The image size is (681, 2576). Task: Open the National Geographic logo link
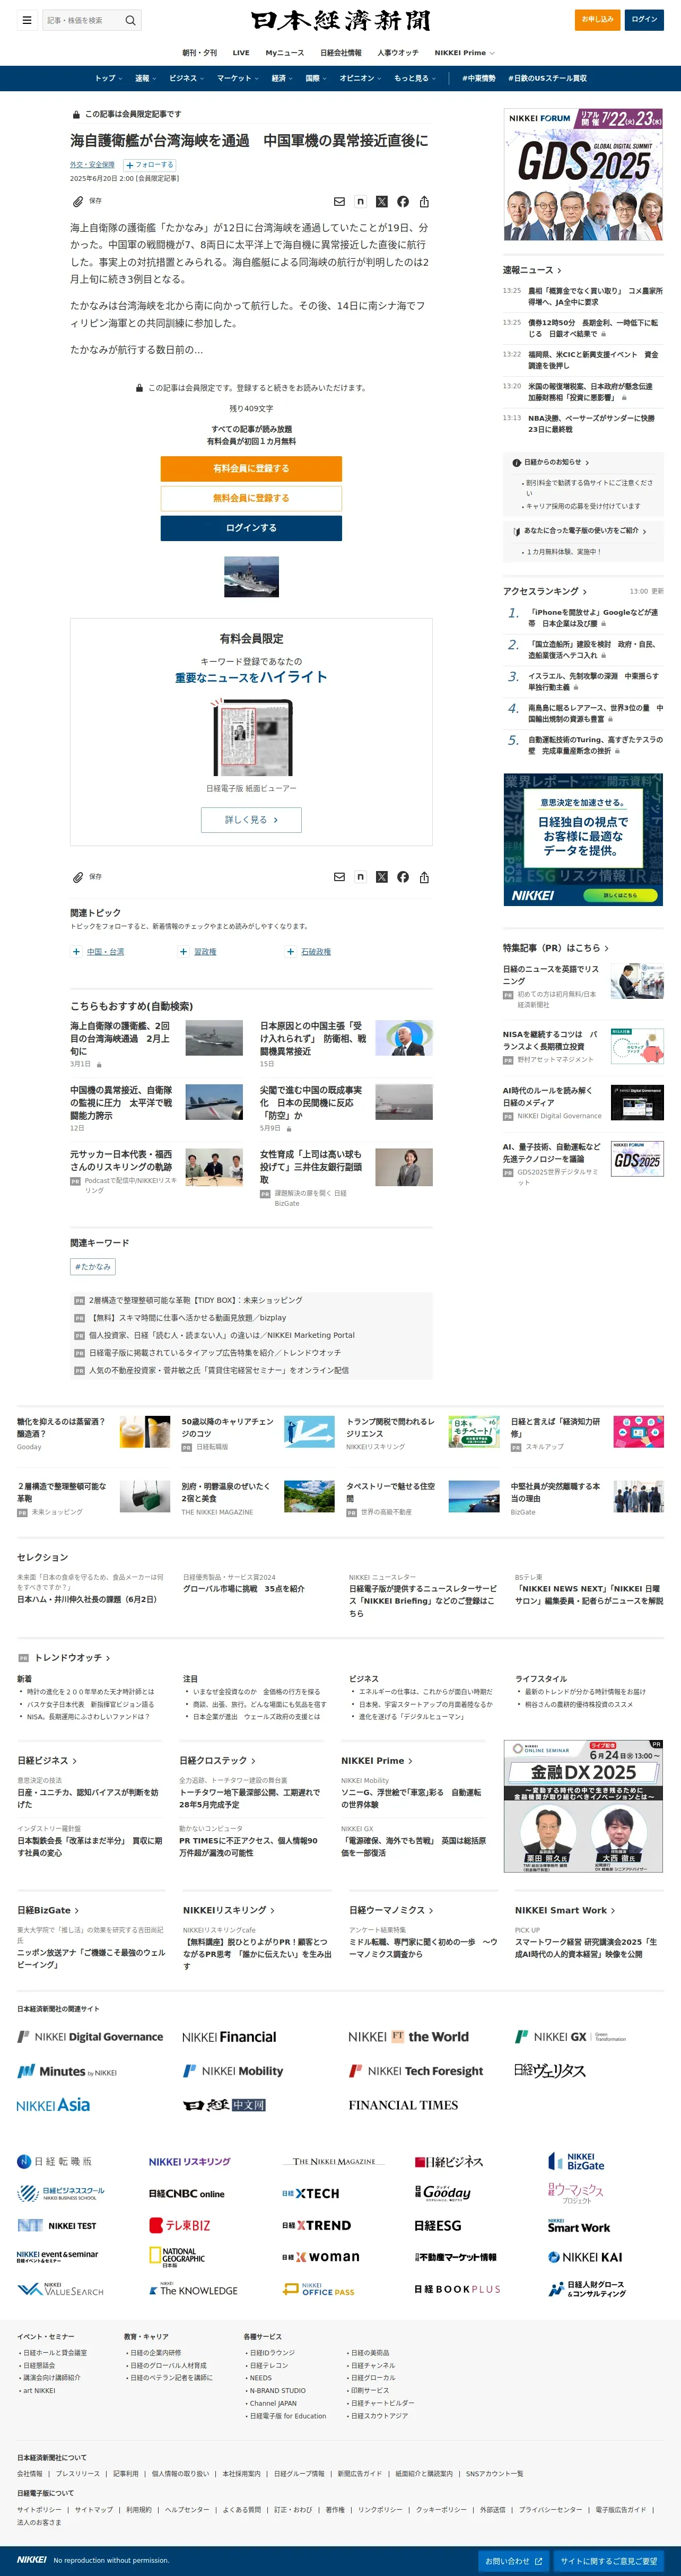[177, 2257]
